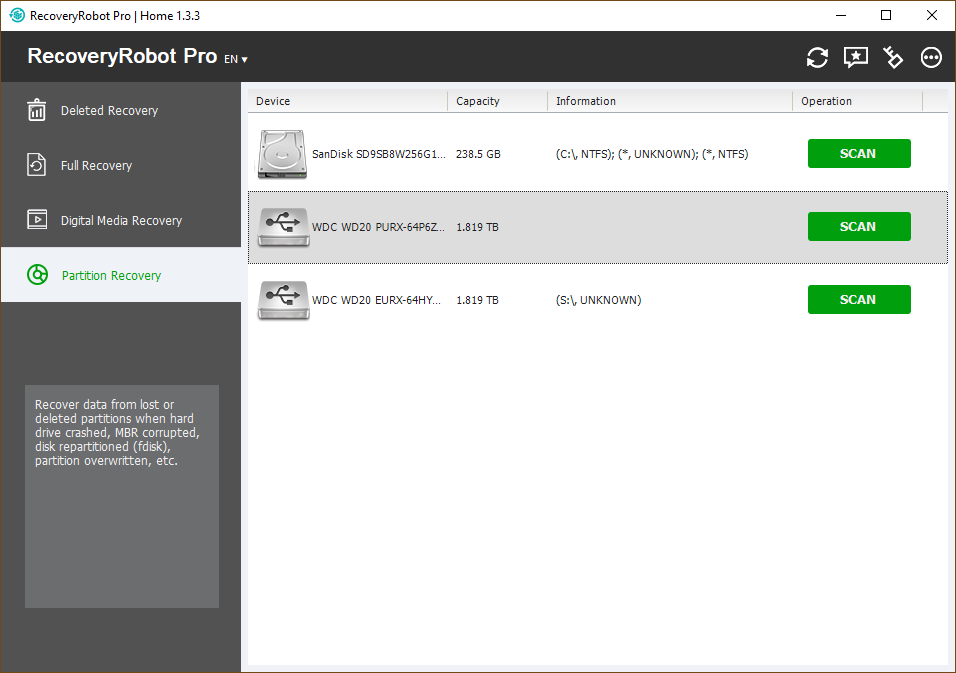Viewport: 956px width, 673px height.
Task: Click the Operation column header
Action: point(856,101)
